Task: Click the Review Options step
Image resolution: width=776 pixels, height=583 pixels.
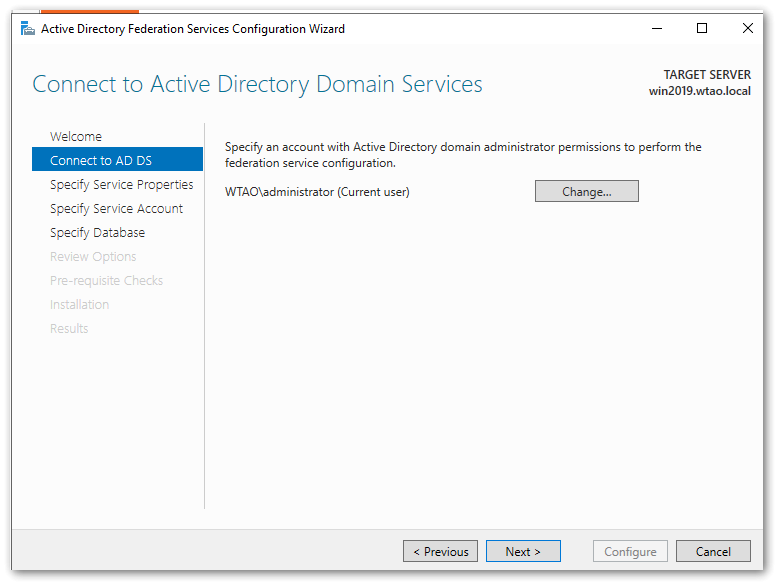Action: tap(93, 257)
